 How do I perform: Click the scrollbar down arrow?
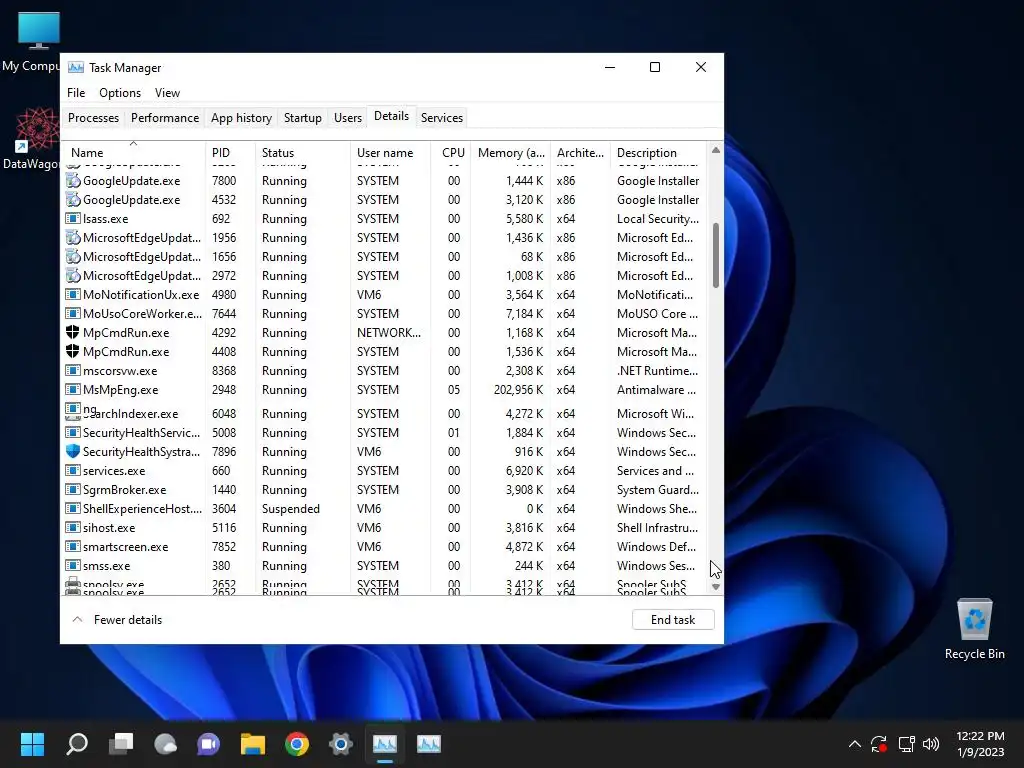click(716, 587)
